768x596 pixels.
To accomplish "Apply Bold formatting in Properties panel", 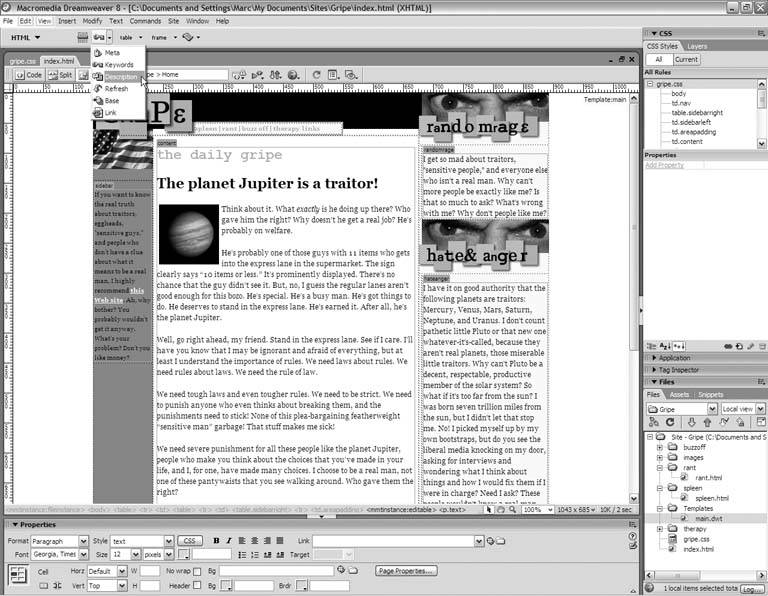I will [216, 541].
